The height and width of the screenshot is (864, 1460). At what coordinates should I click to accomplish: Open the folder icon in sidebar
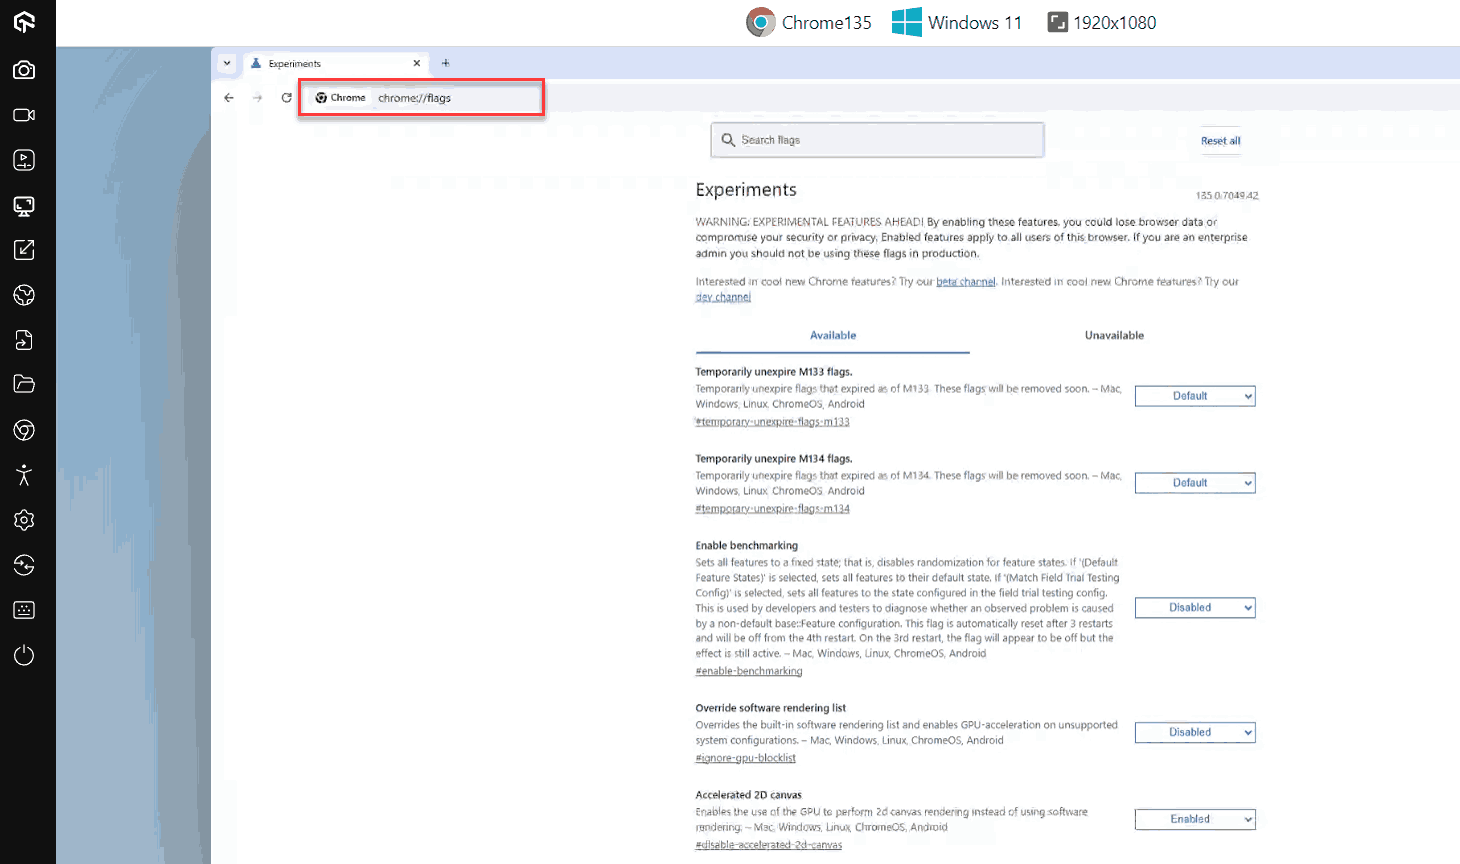pos(24,384)
